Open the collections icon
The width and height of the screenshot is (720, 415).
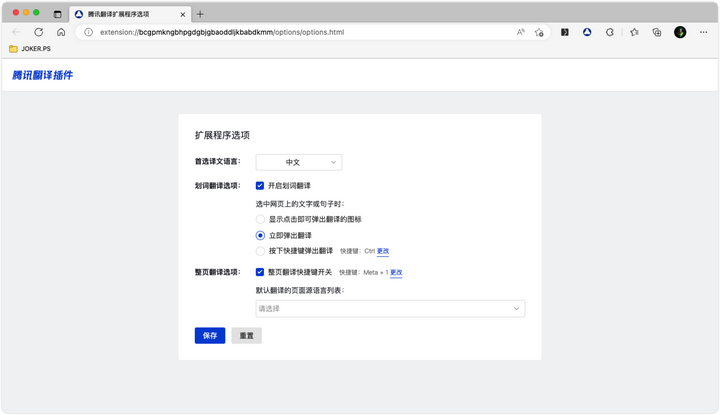[x=657, y=32]
